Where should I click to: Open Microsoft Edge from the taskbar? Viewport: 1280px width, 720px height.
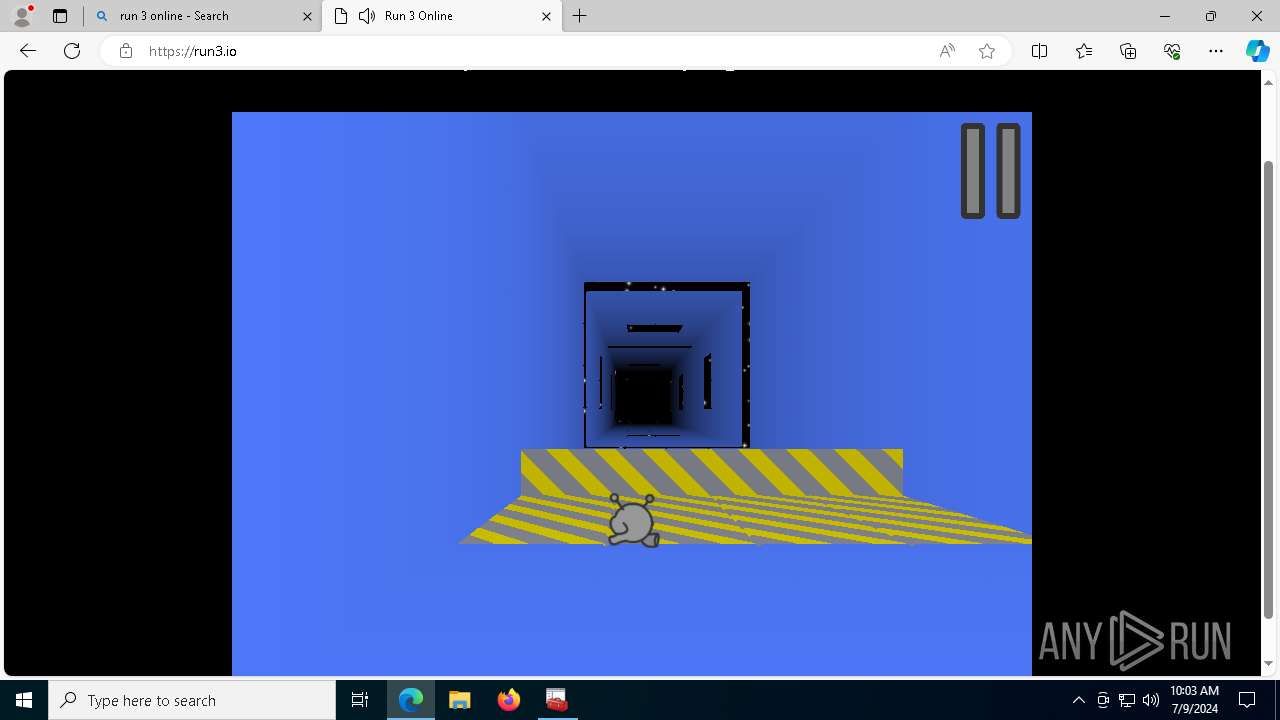pos(411,700)
